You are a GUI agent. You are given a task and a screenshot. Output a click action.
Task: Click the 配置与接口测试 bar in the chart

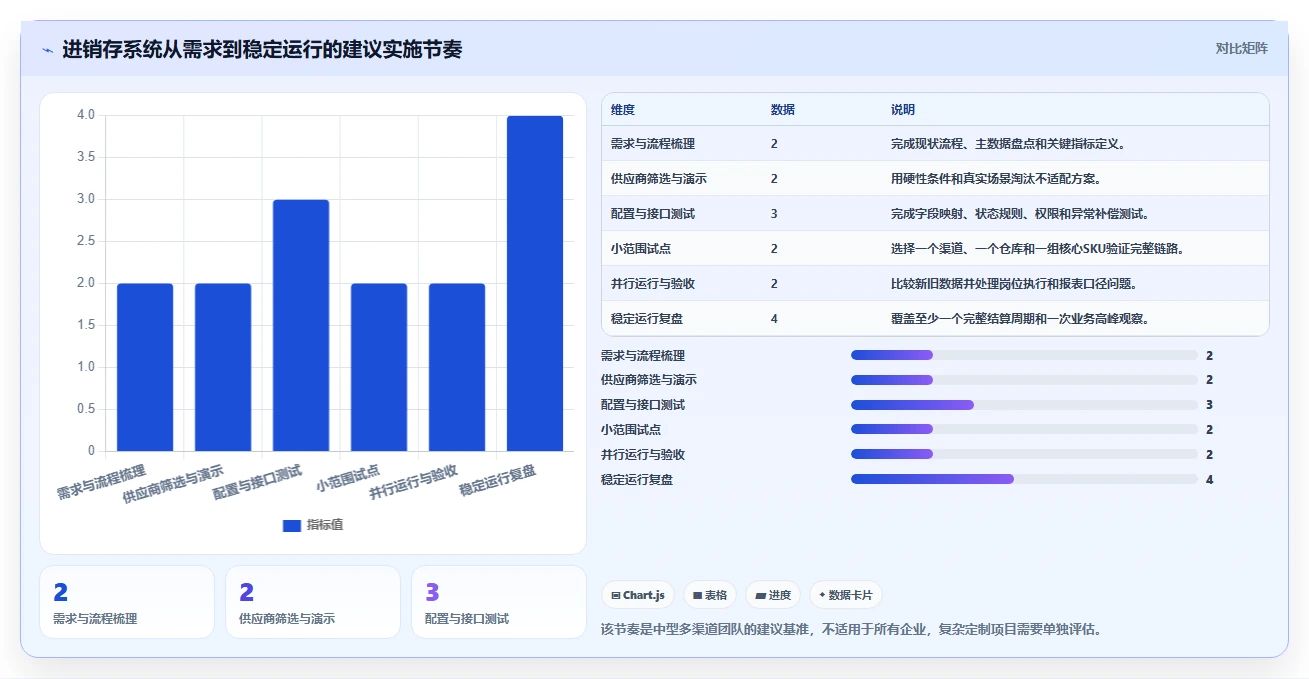click(x=301, y=325)
